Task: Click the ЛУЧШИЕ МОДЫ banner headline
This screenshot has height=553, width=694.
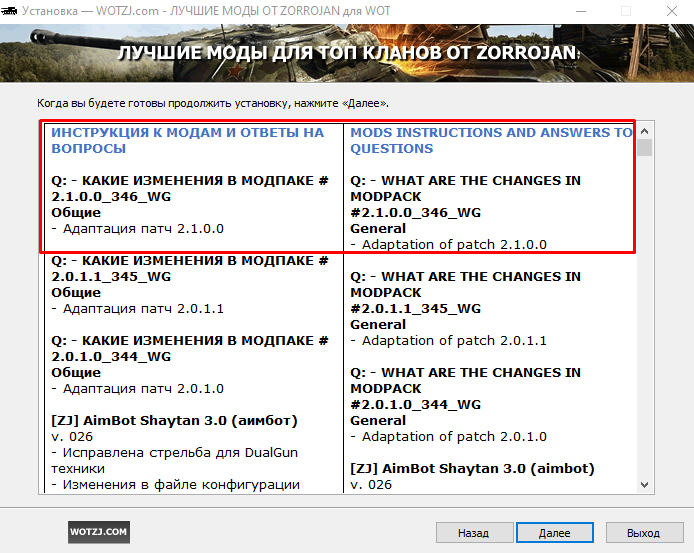Action: (350, 53)
